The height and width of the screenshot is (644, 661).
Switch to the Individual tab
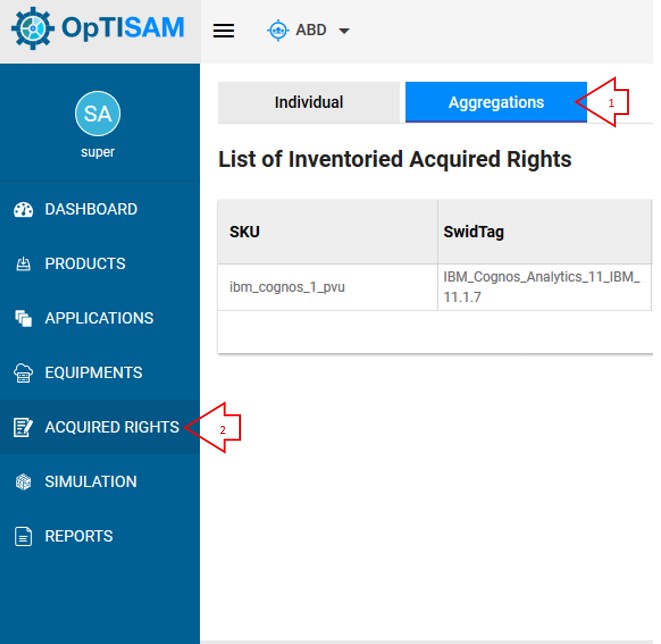click(309, 102)
